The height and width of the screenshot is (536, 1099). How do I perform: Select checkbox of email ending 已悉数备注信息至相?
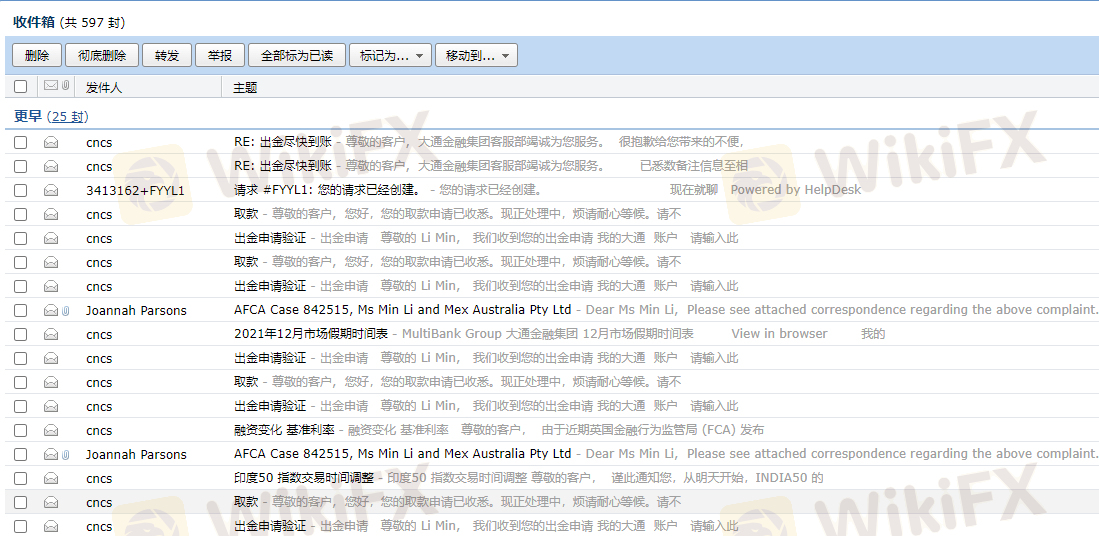click(x=20, y=166)
